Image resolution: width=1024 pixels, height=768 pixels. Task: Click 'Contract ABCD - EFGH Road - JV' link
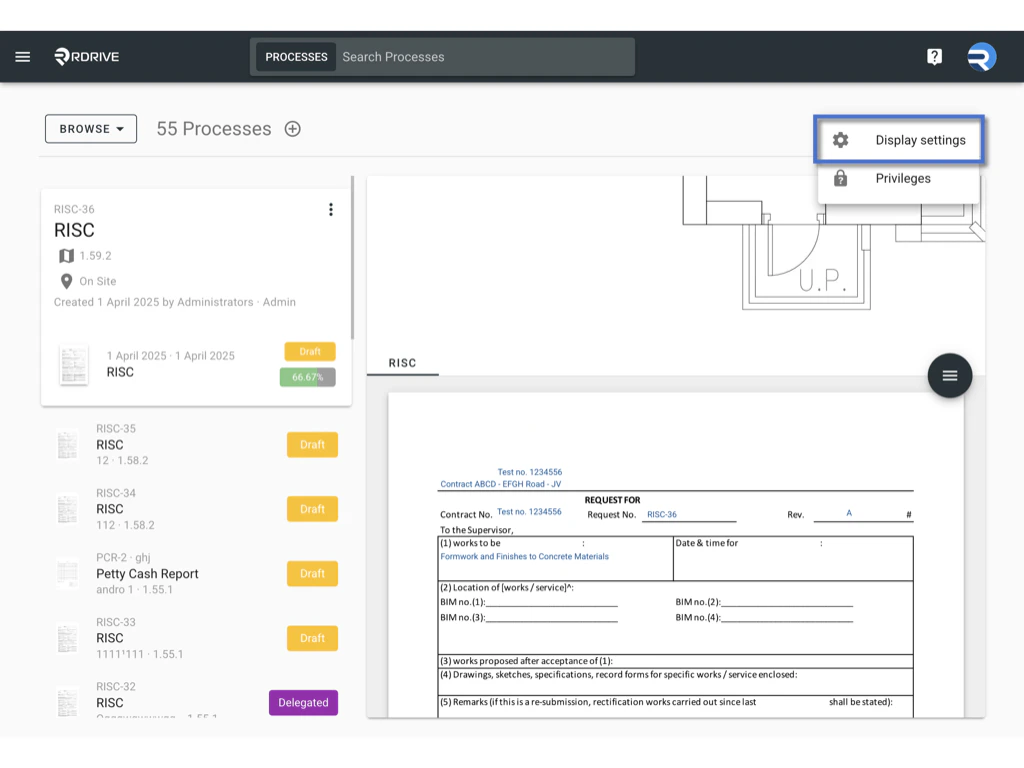pos(500,484)
